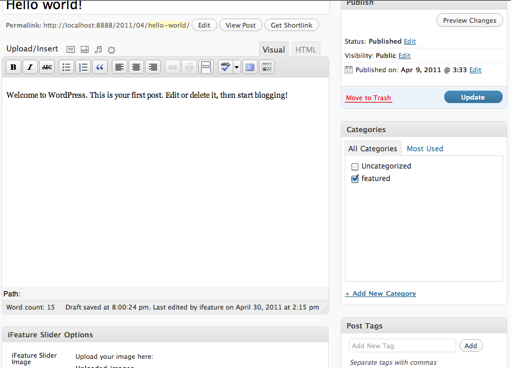Toggle fullscreen editing mode
This screenshot has width=511, height=370.
[x=250, y=67]
